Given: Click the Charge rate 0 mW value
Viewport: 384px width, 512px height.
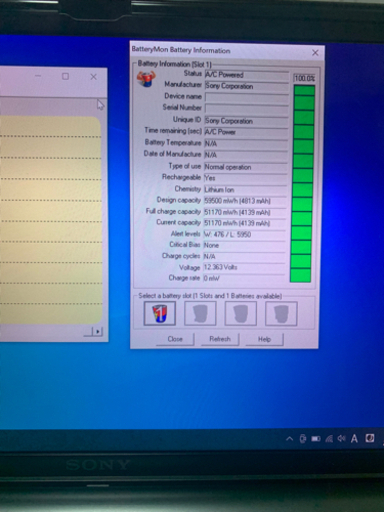Looking at the screenshot, I should [244, 278].
